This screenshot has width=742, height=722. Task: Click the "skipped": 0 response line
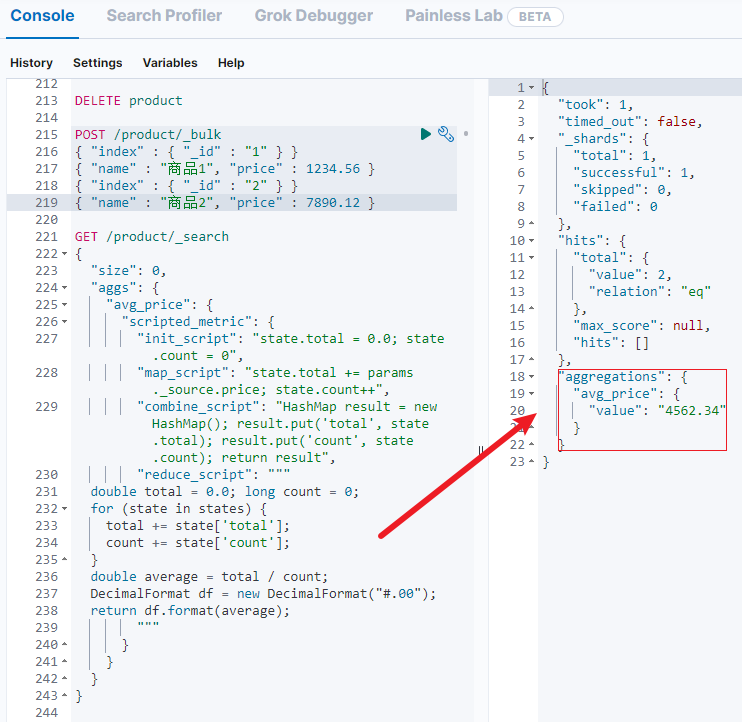click(622, 190)
